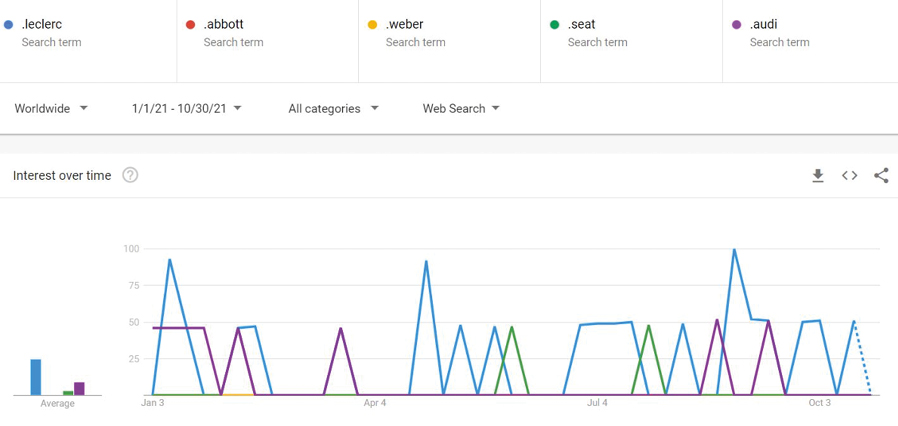Click the red .abbott color dot

click(191, 25)
